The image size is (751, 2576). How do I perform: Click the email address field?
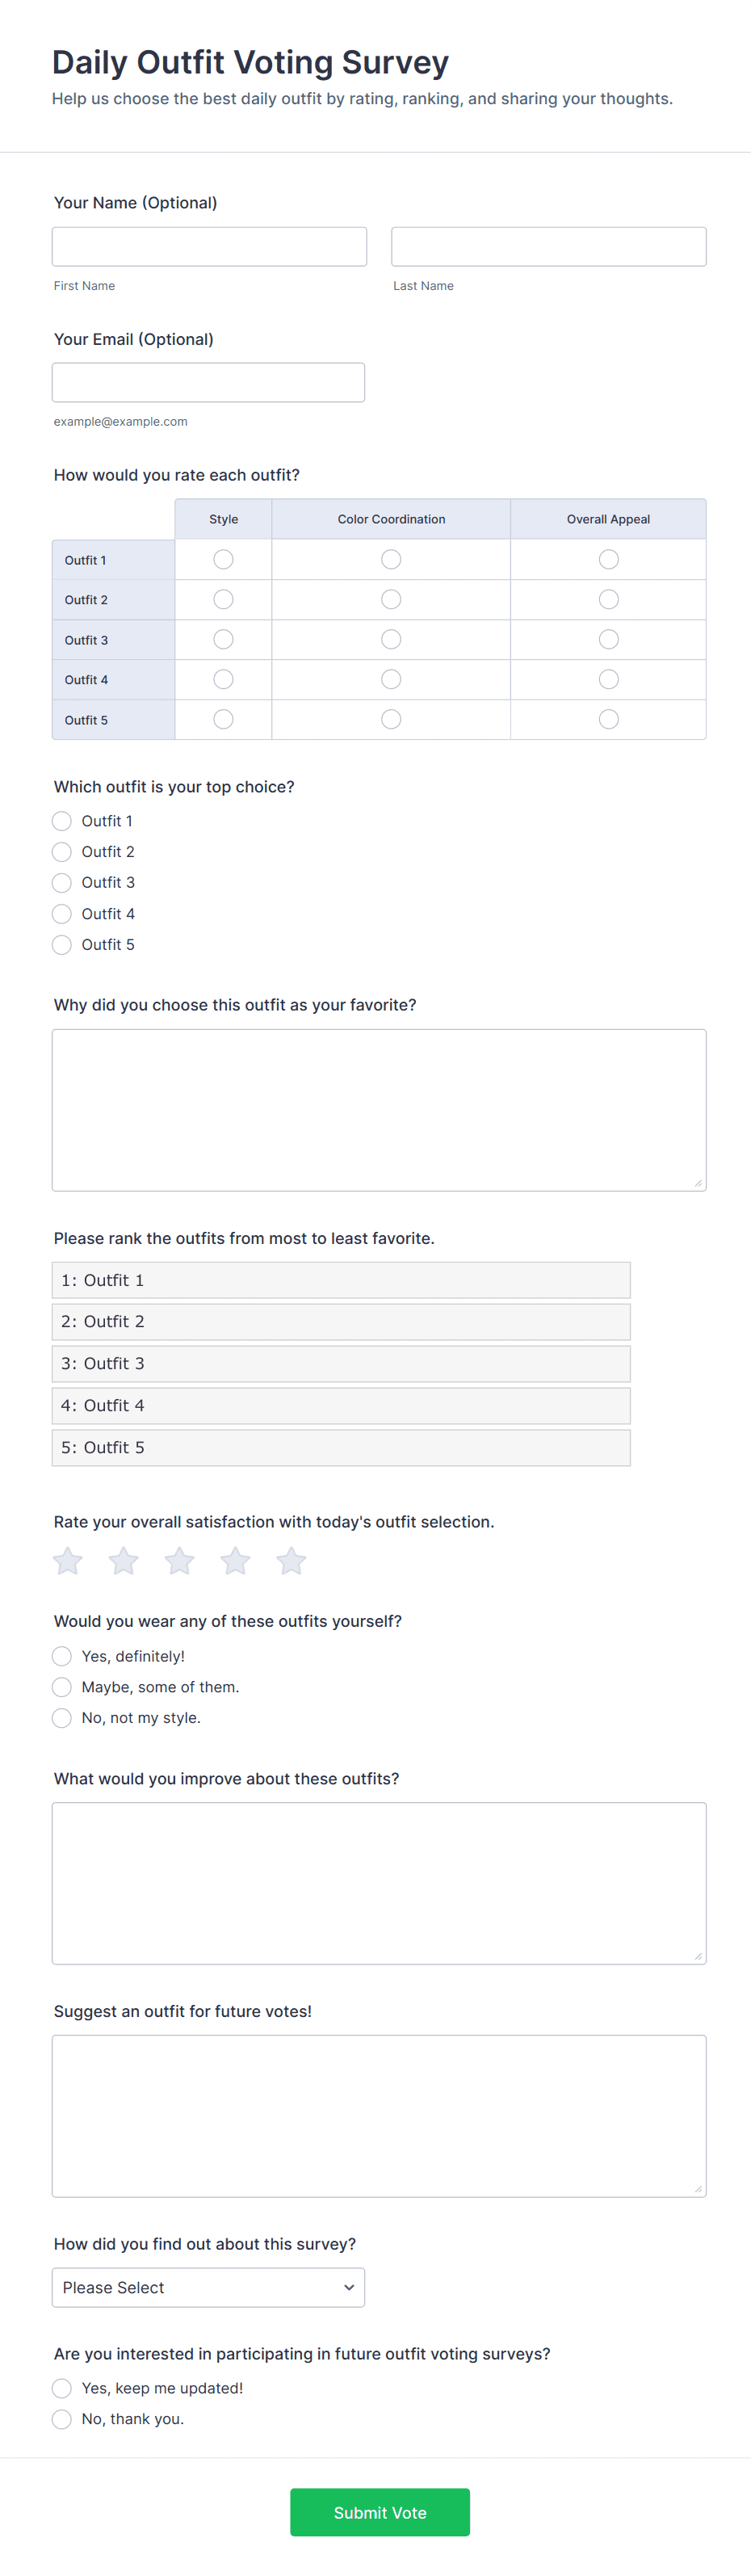(x=208, y=383)
